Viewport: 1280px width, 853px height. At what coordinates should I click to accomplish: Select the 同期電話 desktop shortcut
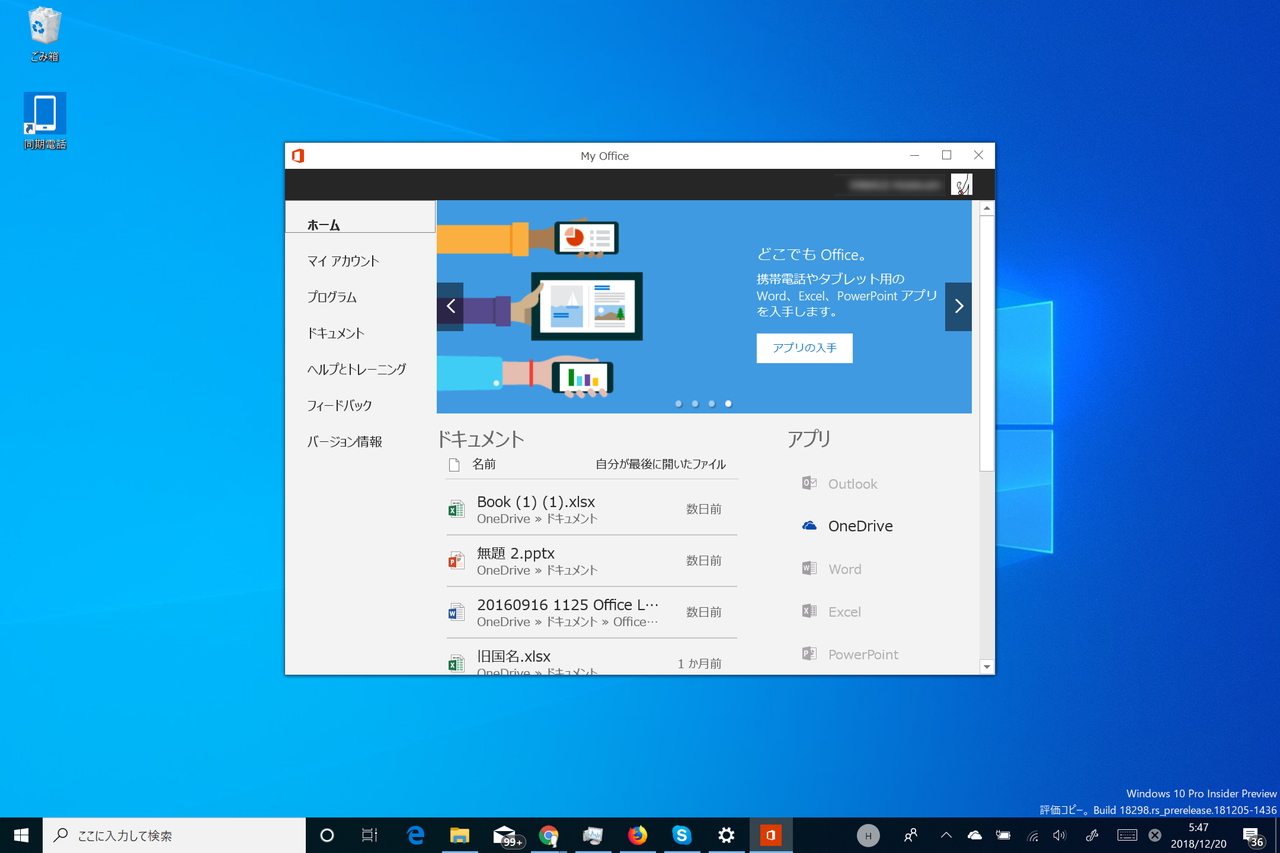click(x=45, y=122)
